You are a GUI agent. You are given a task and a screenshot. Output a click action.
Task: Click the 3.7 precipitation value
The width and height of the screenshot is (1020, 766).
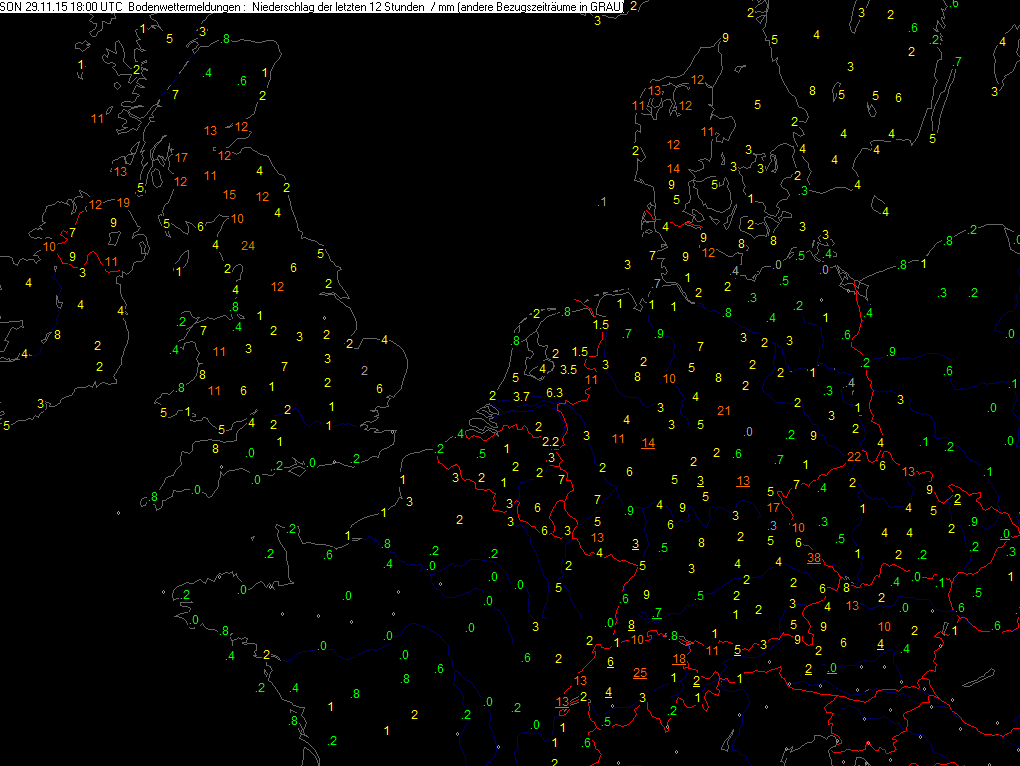521,397
